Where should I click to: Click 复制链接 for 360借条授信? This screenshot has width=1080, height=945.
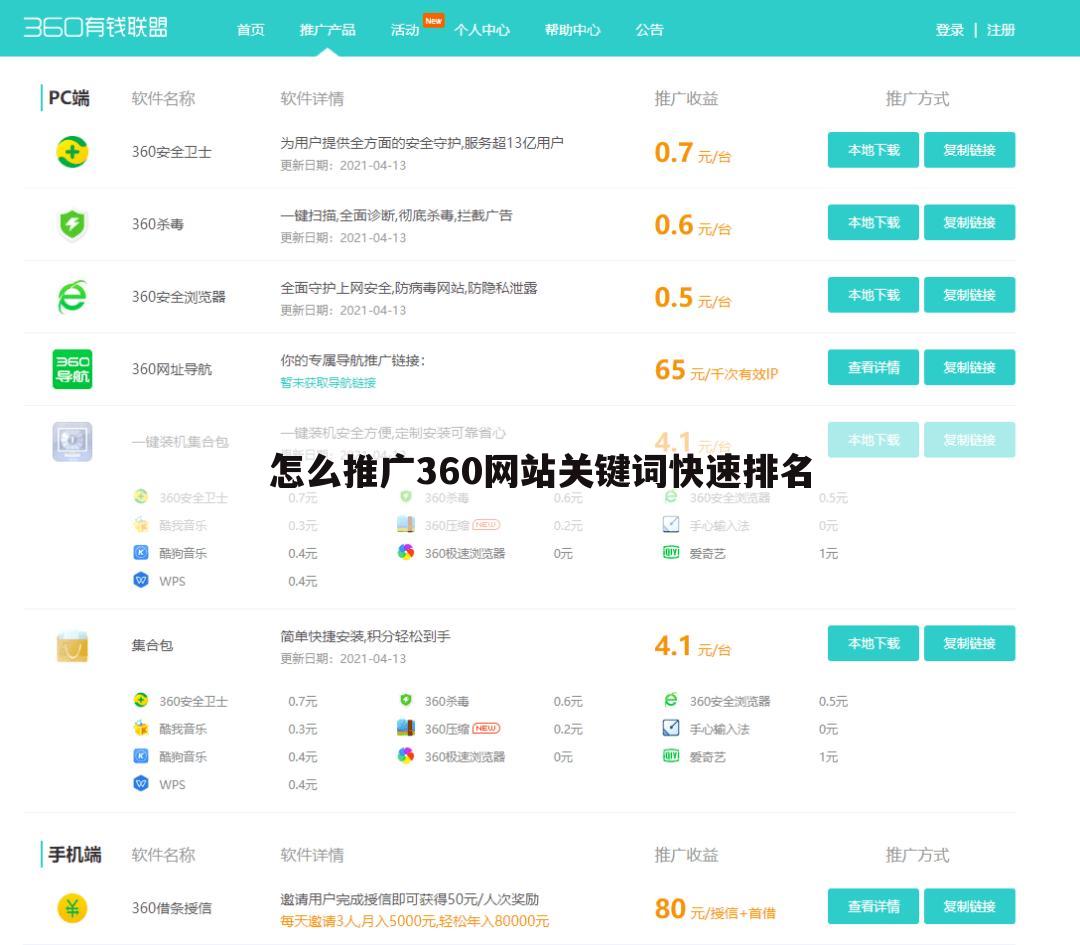click(969, 906)
